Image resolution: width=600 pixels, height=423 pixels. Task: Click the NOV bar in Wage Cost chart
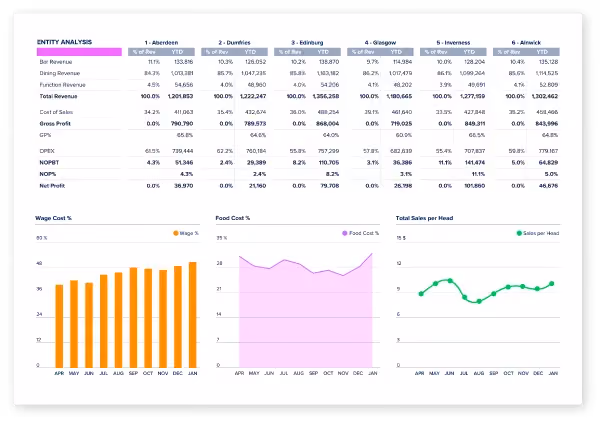click(x=163, y=319)
